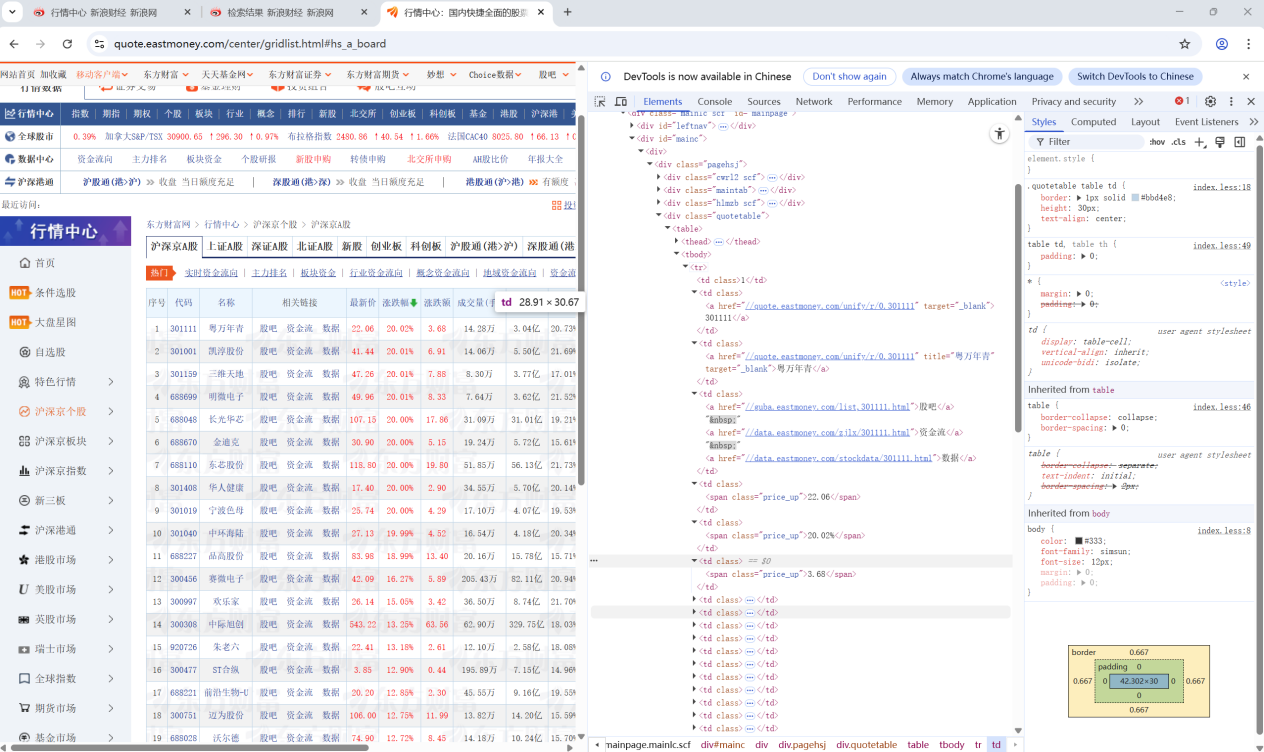Go back in browser history

[x=13, y=44]
